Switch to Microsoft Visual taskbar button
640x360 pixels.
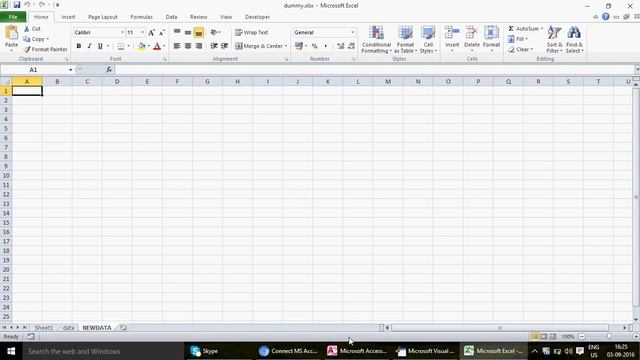coord(425,351)
